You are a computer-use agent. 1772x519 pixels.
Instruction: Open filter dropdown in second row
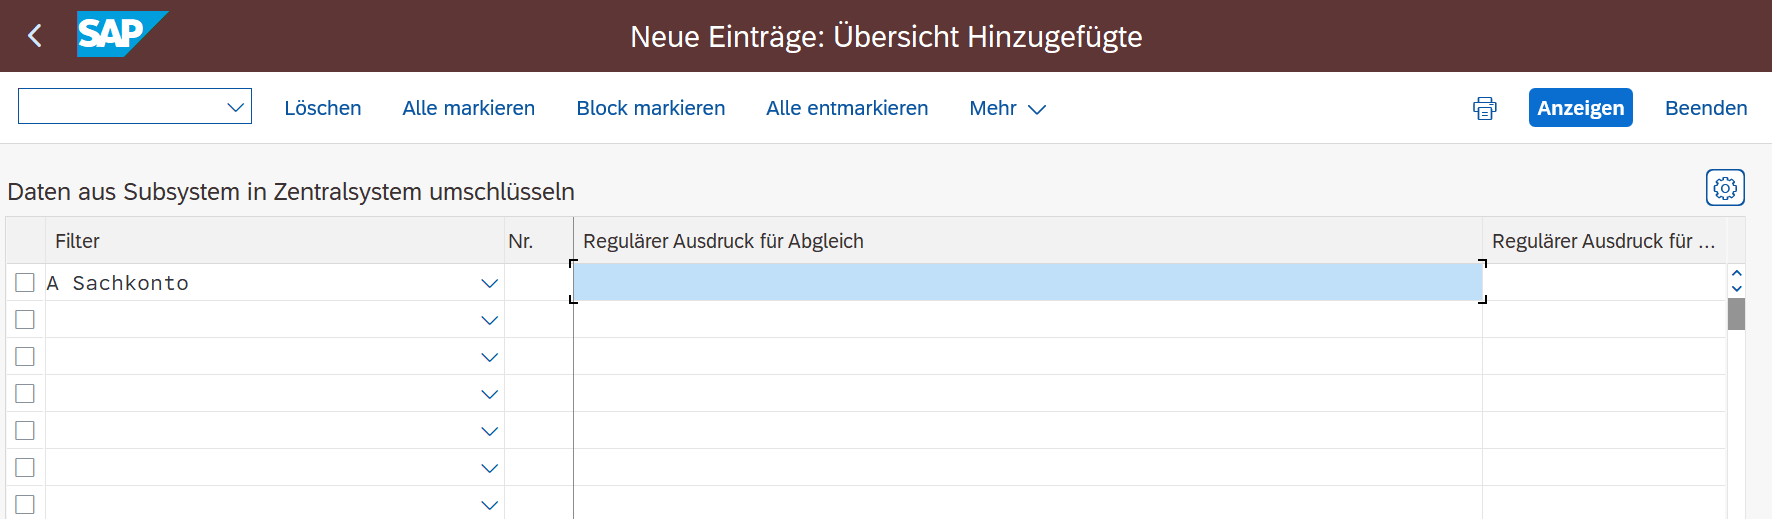click(x=489, y=320)
